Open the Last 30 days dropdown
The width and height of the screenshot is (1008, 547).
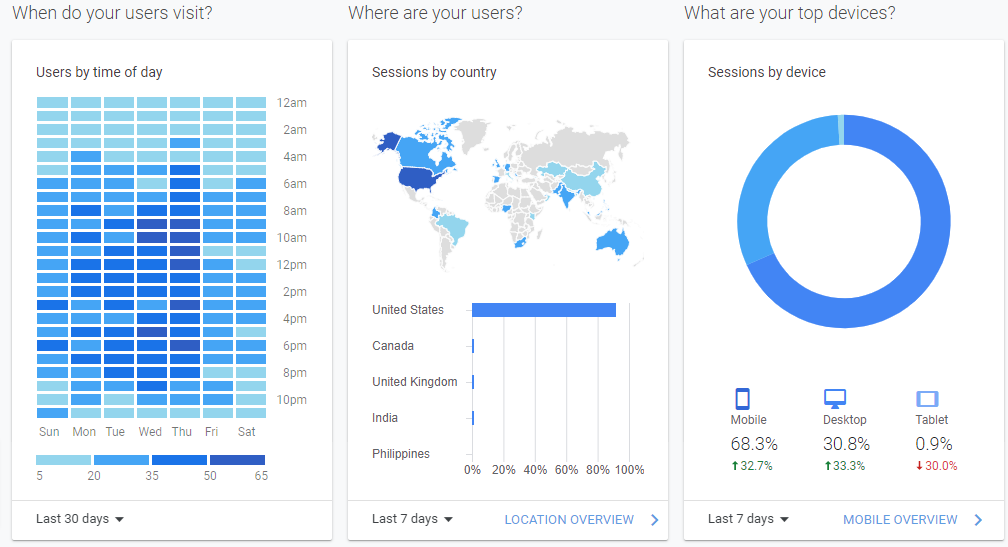click(80, 519)
